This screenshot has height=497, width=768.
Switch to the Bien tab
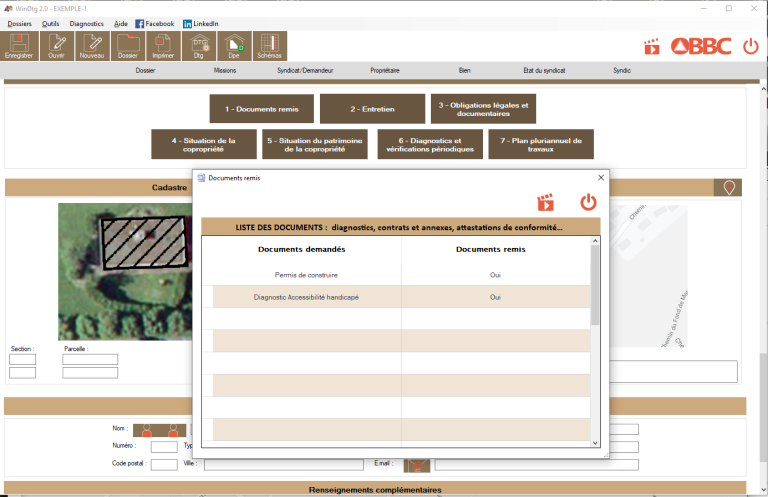pyautogui.click(x=465, y=71)
